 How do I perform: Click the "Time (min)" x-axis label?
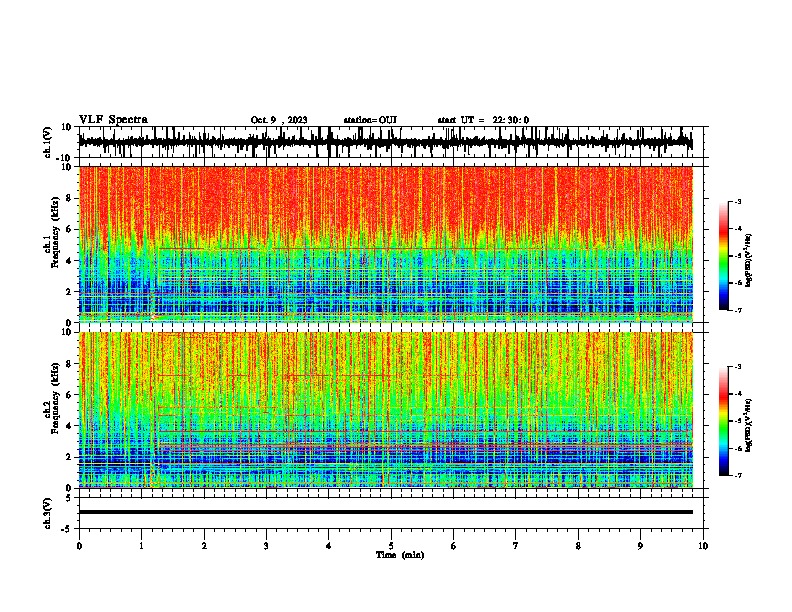coord(400,555)
